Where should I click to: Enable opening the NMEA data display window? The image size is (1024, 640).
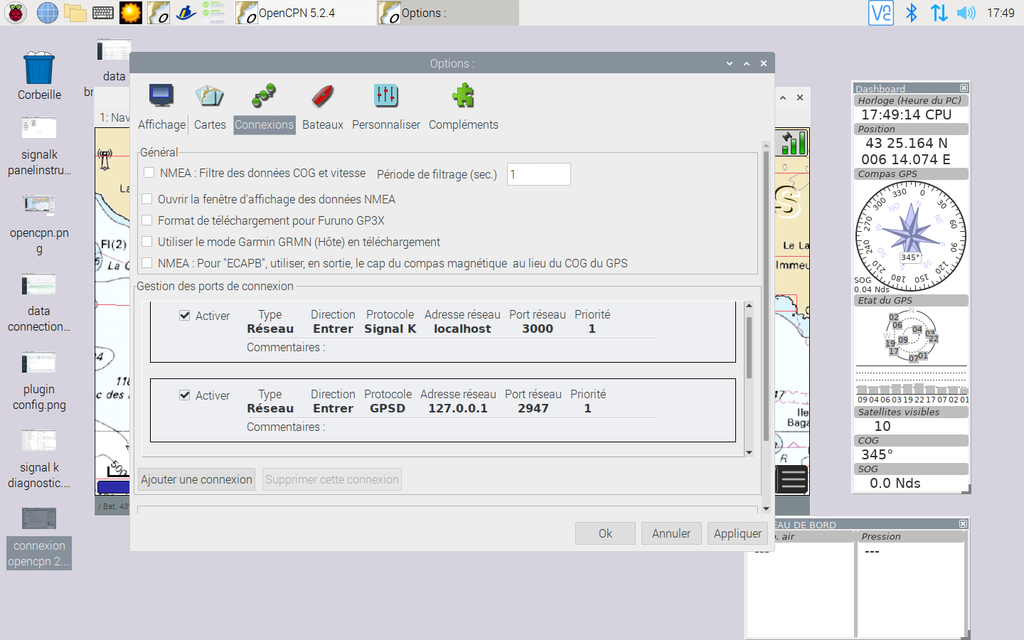(x=147, y=199)
